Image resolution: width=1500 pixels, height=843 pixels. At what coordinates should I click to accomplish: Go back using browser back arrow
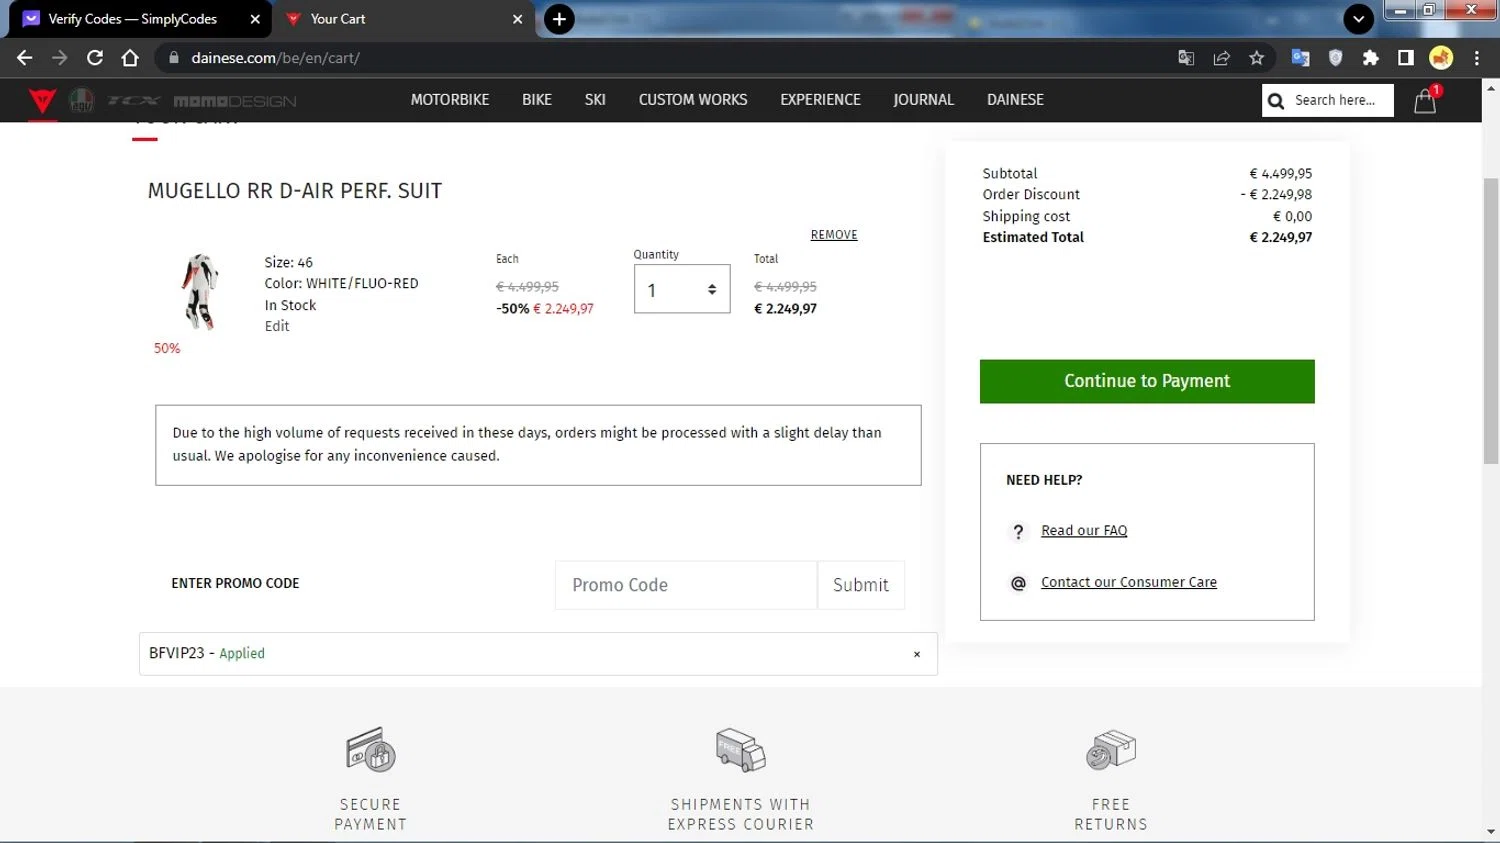pos(25,58)
